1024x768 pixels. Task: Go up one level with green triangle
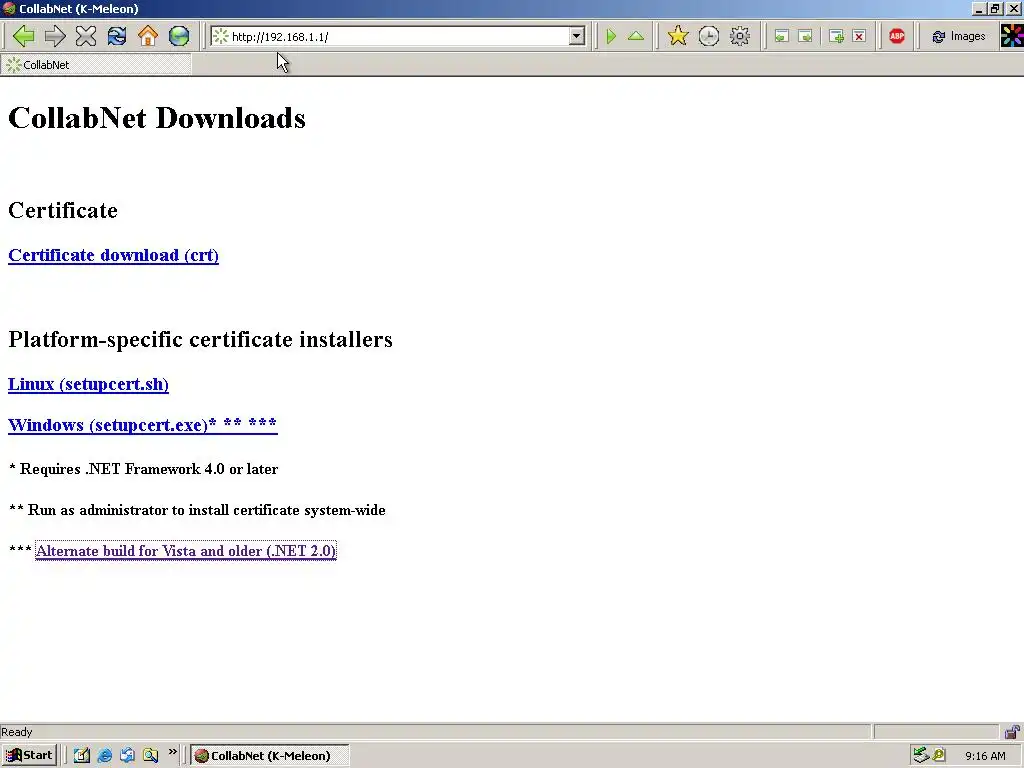click(636, 36)
